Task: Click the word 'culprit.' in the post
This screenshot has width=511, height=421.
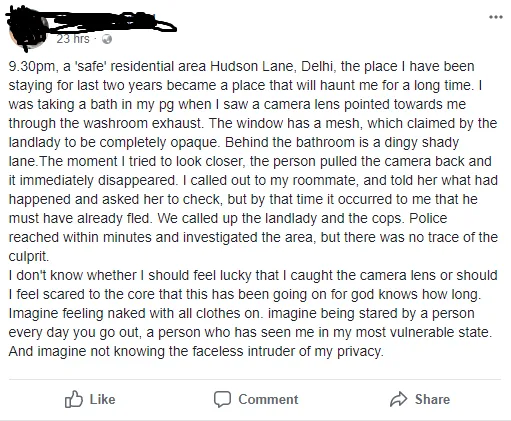Action: tap(29, 257)
